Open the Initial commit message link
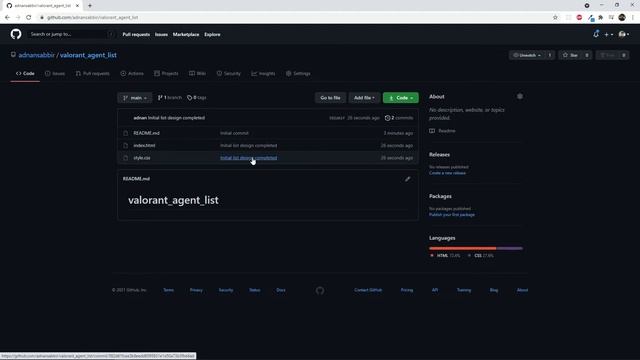This screenshot has width=640, height=360. point(234,133)
